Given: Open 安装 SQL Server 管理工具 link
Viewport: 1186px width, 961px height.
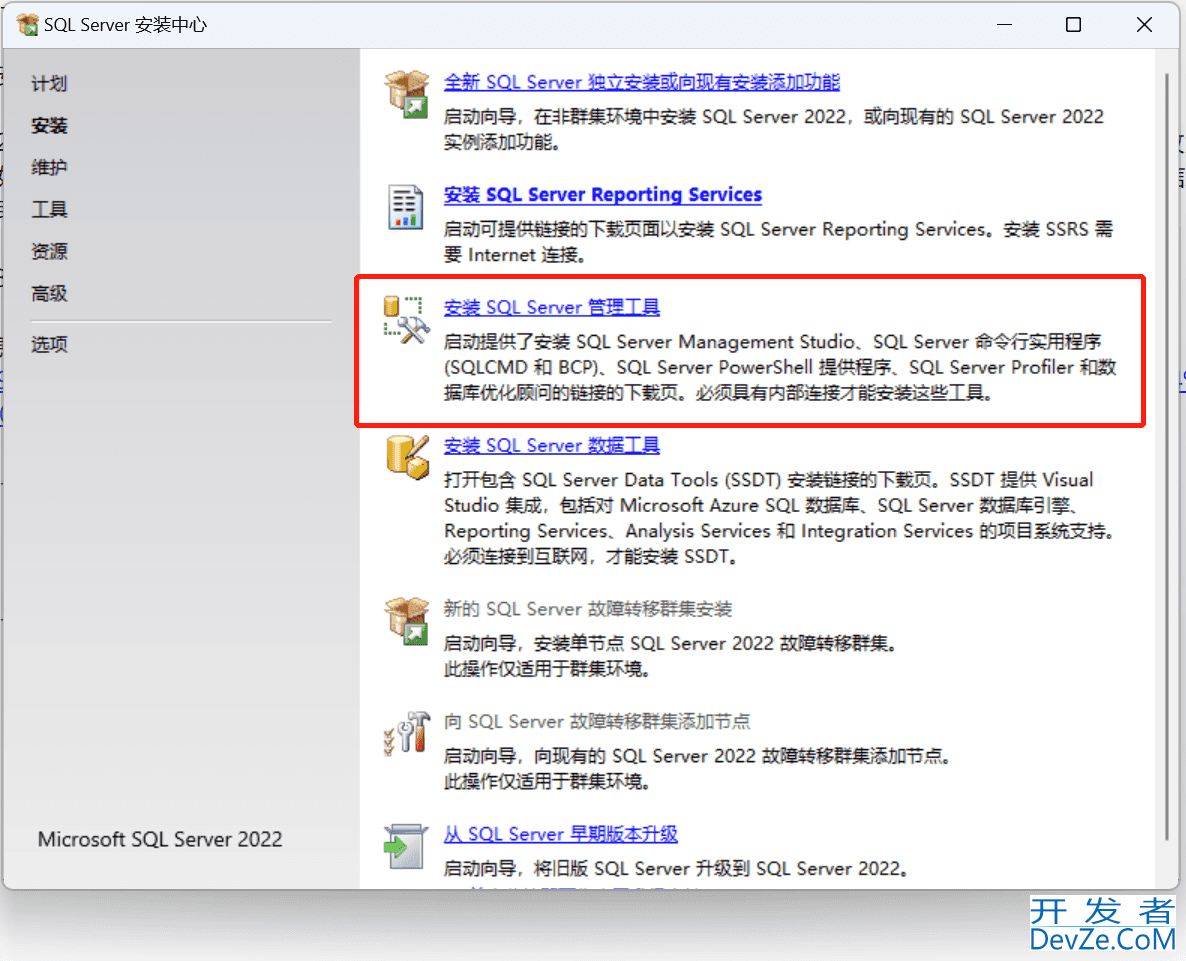Looking at the screenshot, I should (551, 308).
